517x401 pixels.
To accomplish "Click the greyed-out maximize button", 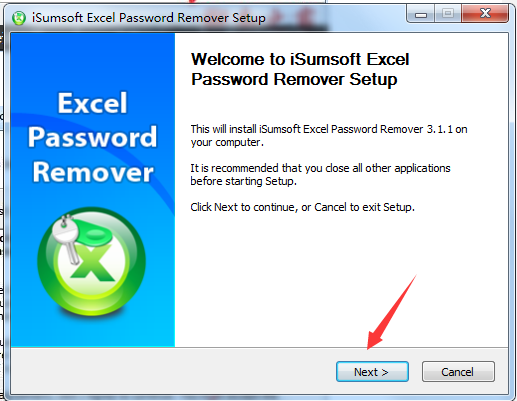I will click(x=448, y=14).
